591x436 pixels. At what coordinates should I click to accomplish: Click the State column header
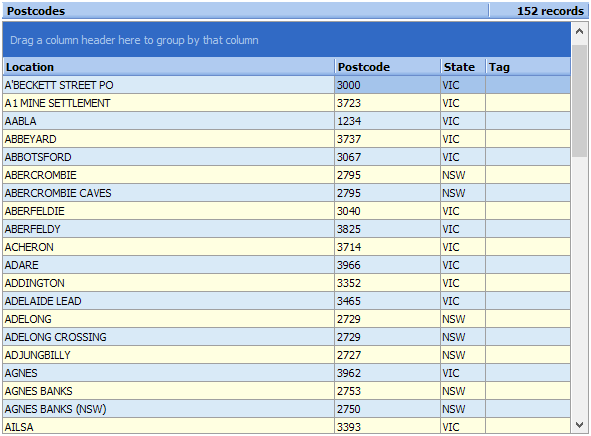(463, 67)
